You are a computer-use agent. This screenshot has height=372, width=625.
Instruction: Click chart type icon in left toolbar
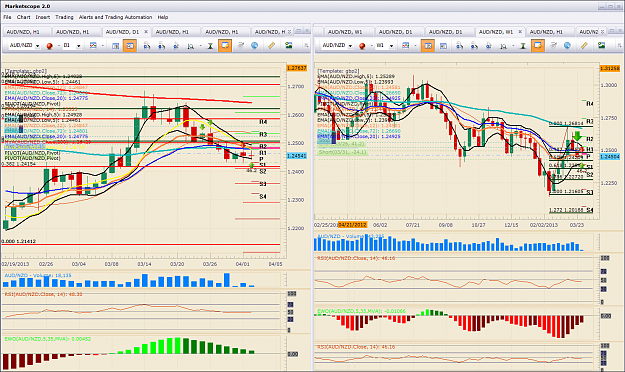tap(93, 46)
